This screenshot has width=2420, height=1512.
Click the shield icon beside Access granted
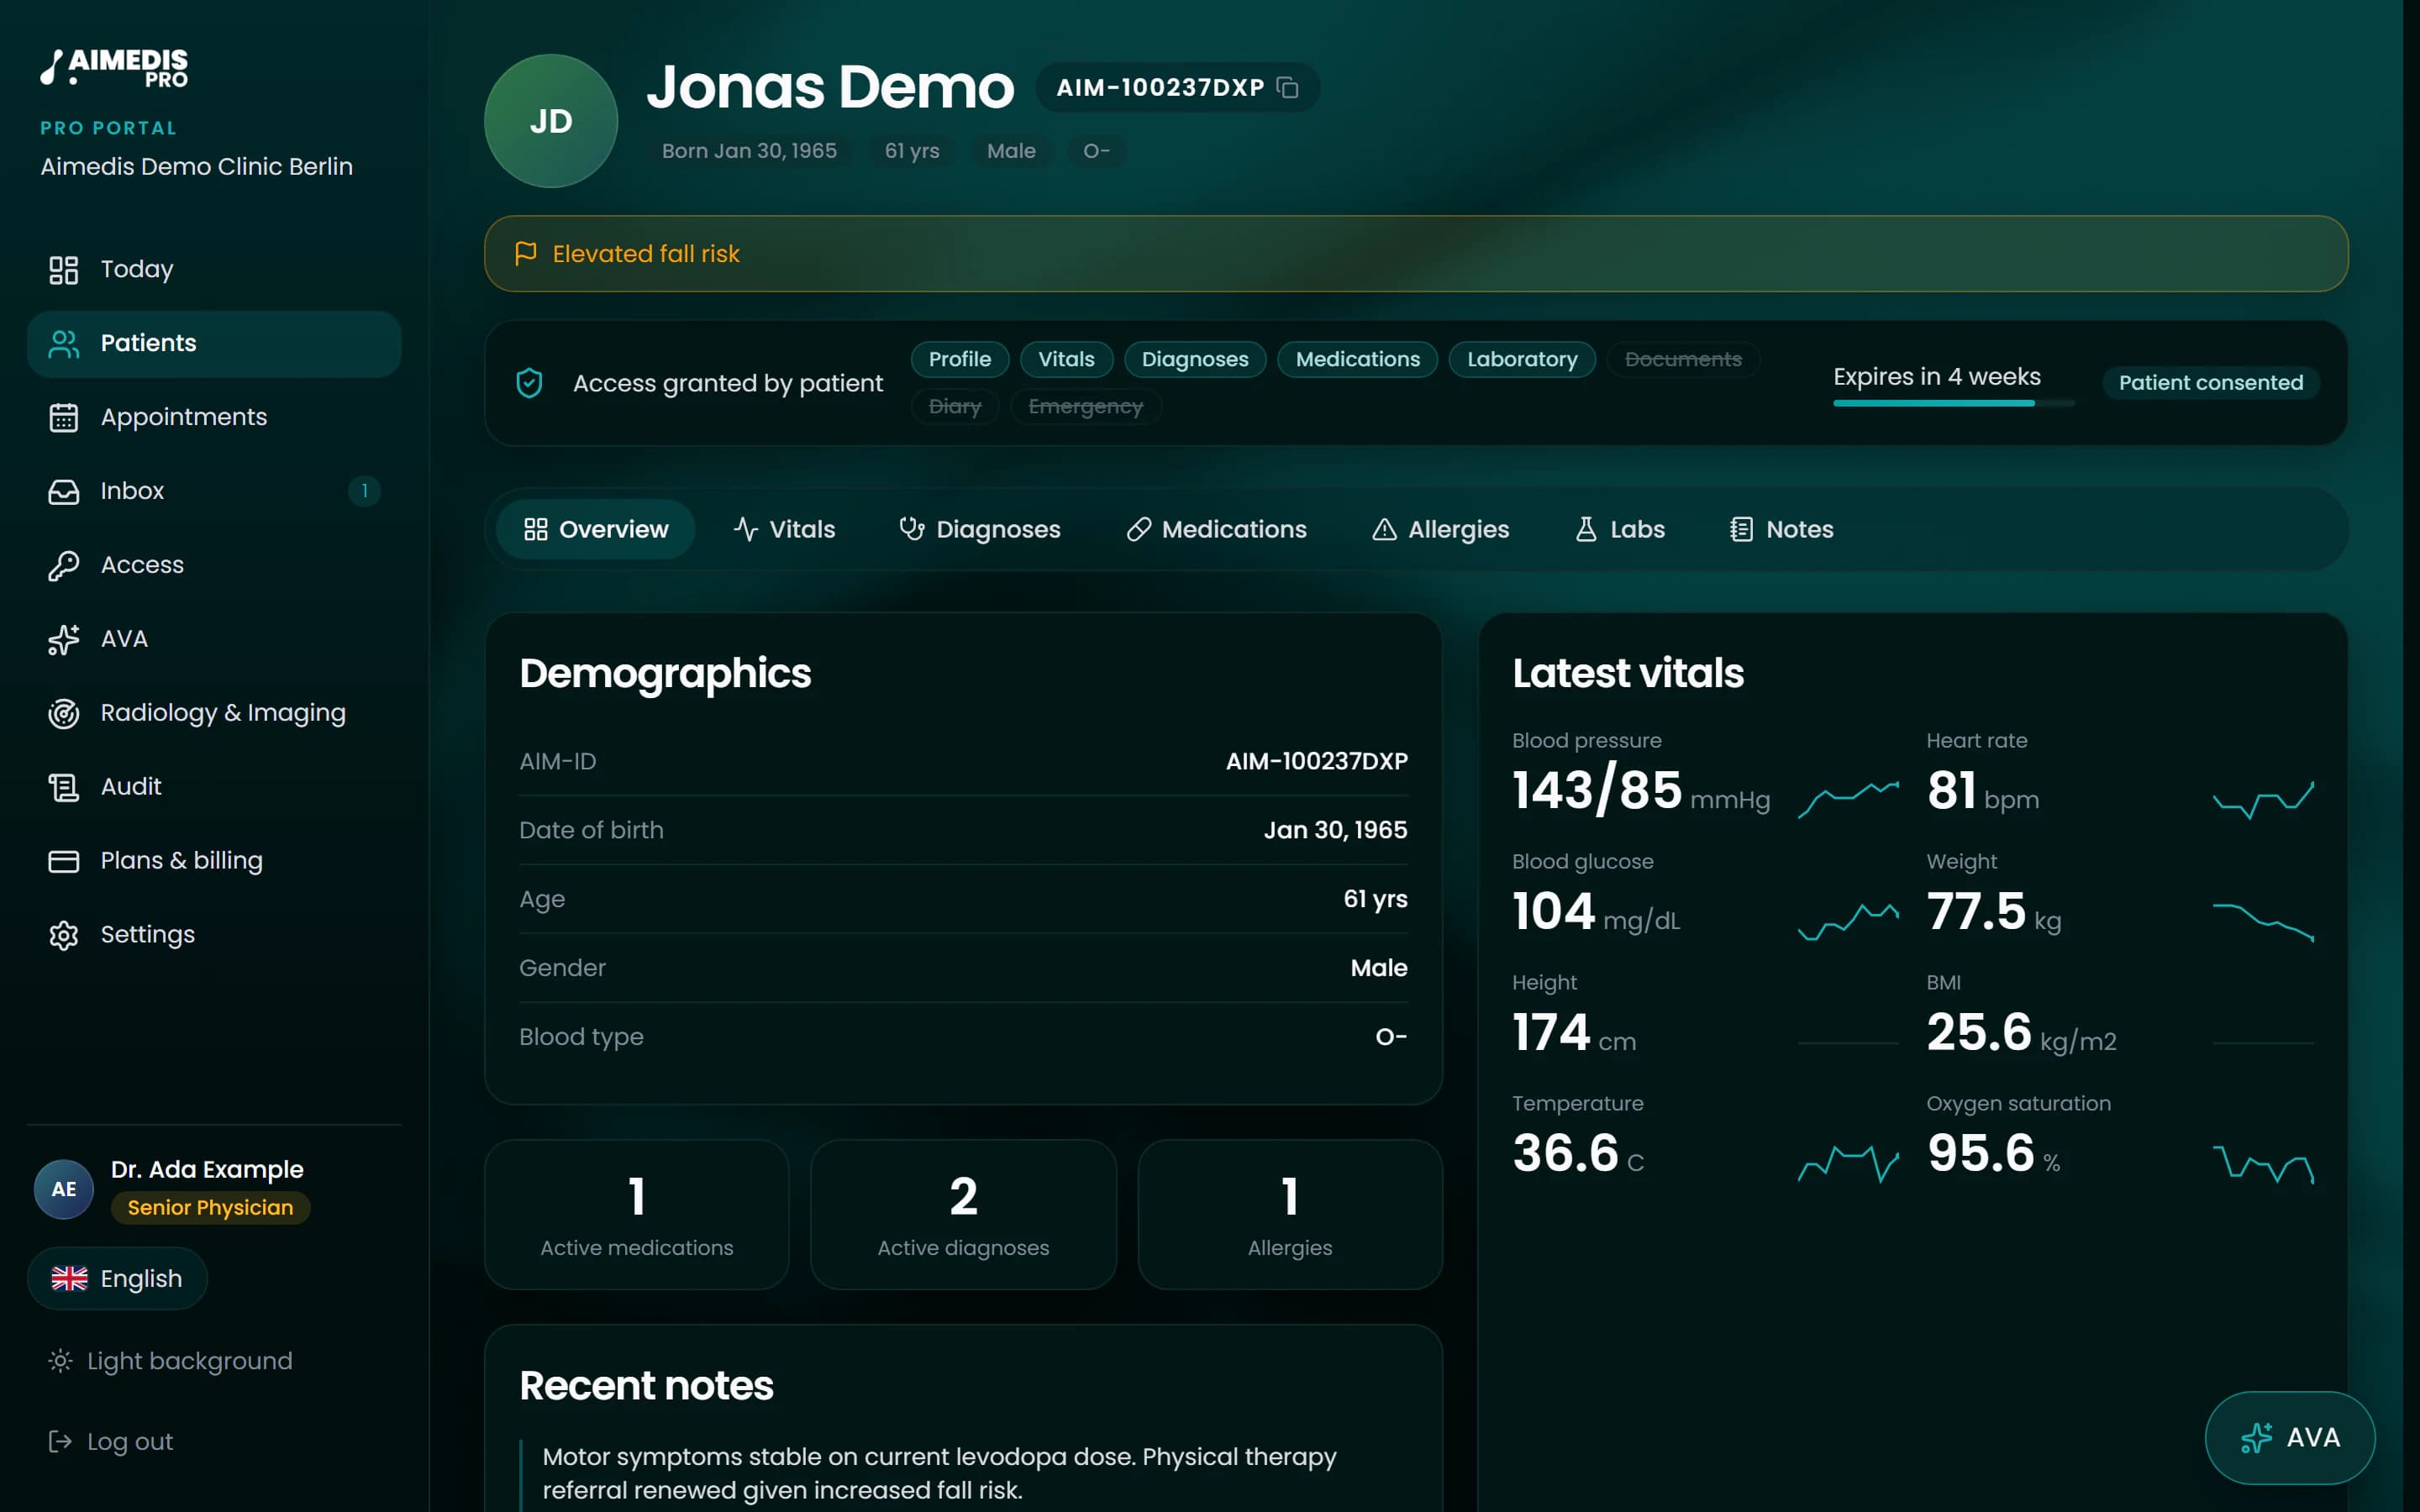(529, 383)
